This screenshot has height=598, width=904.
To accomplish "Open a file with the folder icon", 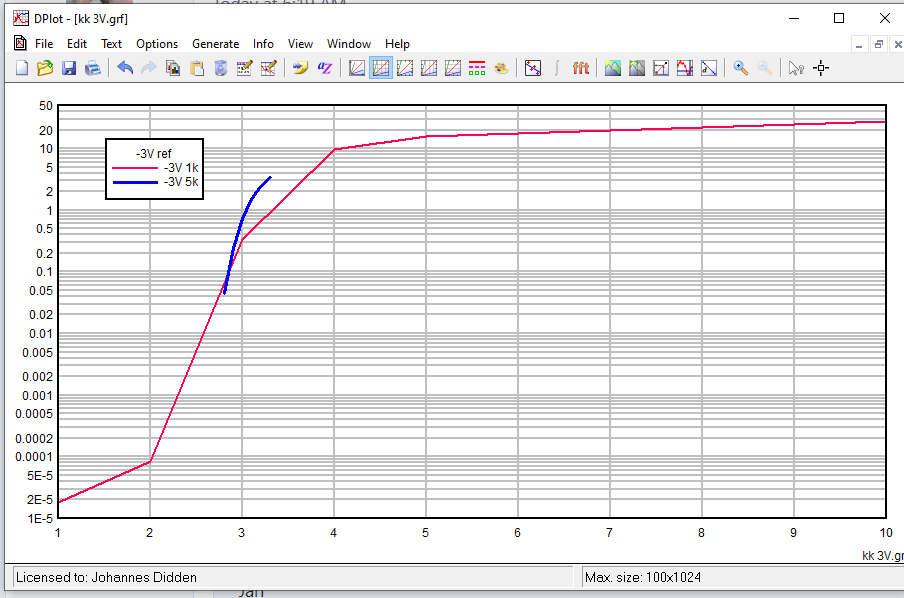I will point(45,68).
